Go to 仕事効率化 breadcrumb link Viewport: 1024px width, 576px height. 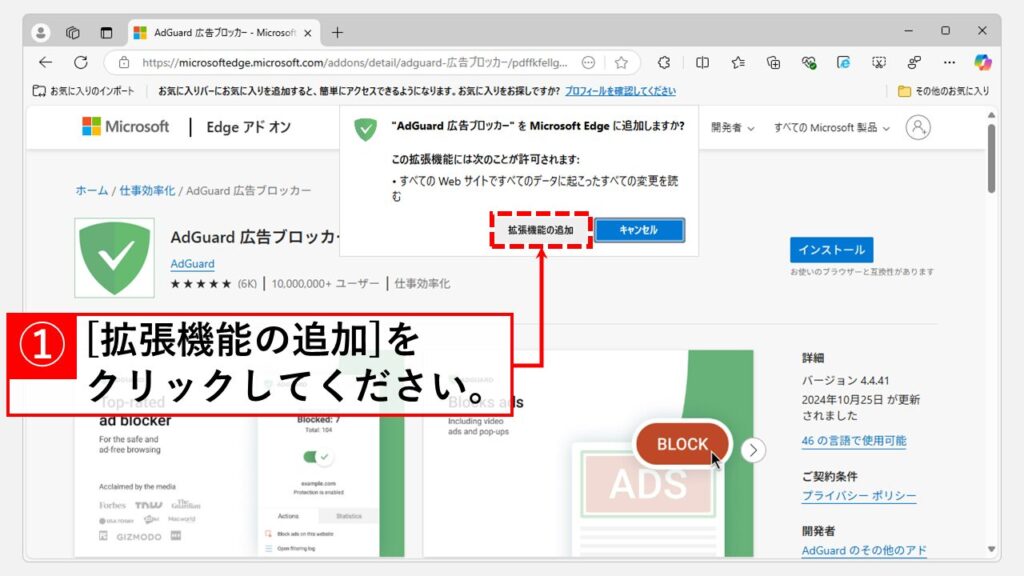(147, 191)
